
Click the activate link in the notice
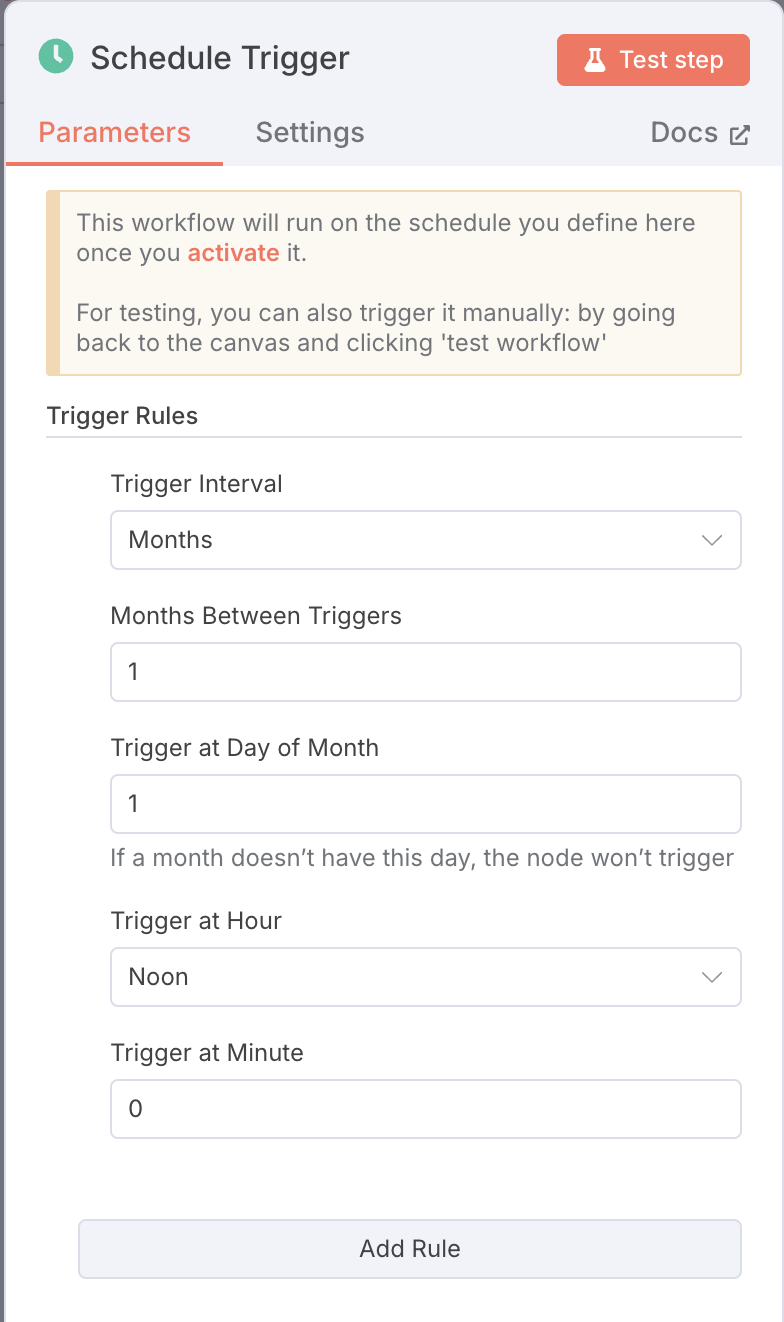coord(233,253)
